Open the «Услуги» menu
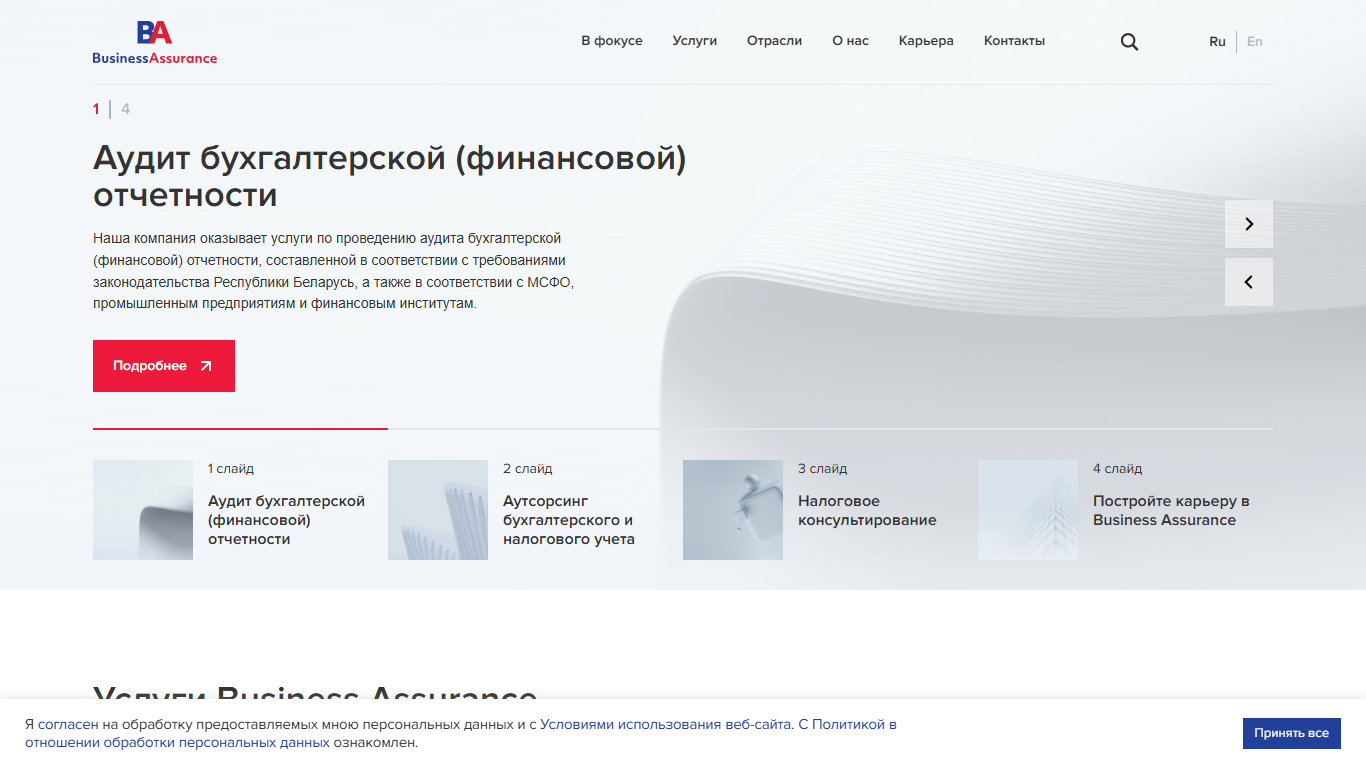Viewport: 1366px width, 768px height. 695,41
